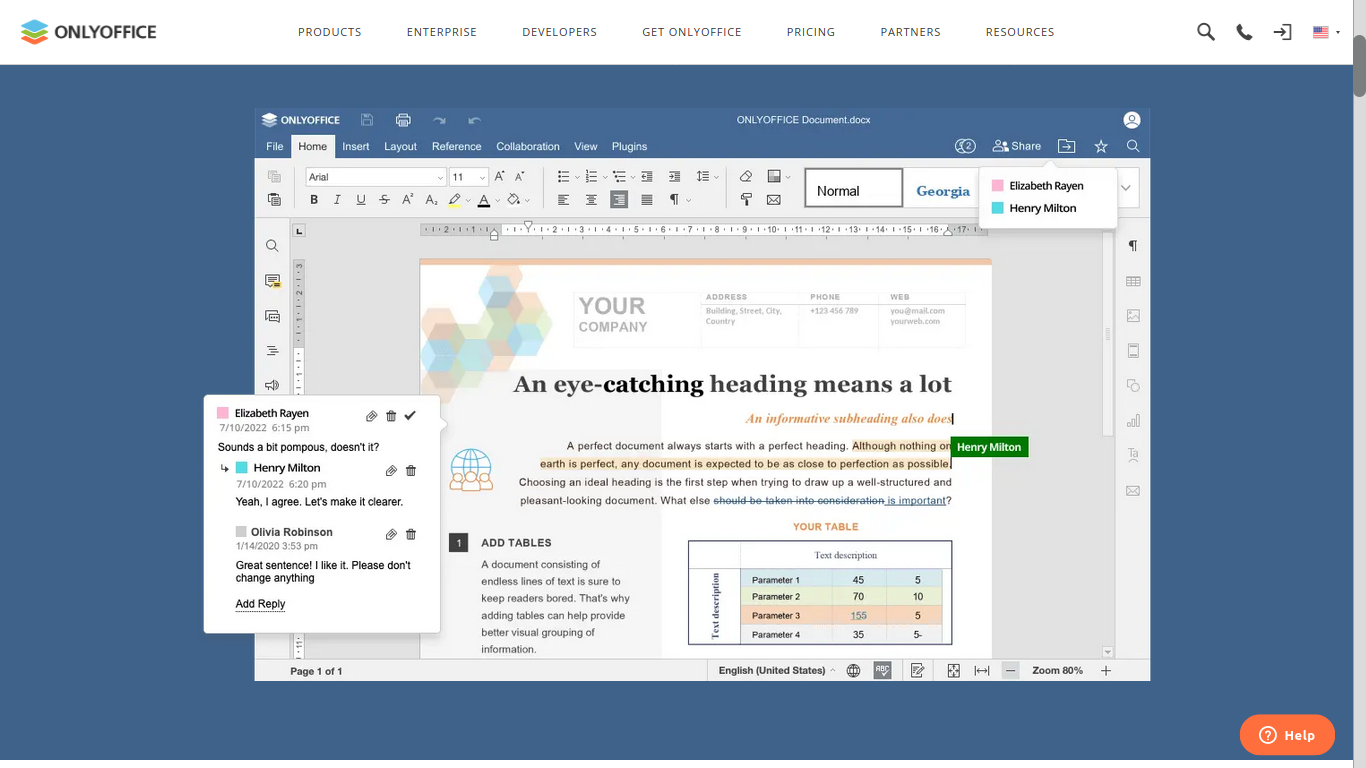Image resolution: width=1366 pixels, height=768 pixels.
Task: Apply subscript formatting
Action: click(x=431, y=200)
